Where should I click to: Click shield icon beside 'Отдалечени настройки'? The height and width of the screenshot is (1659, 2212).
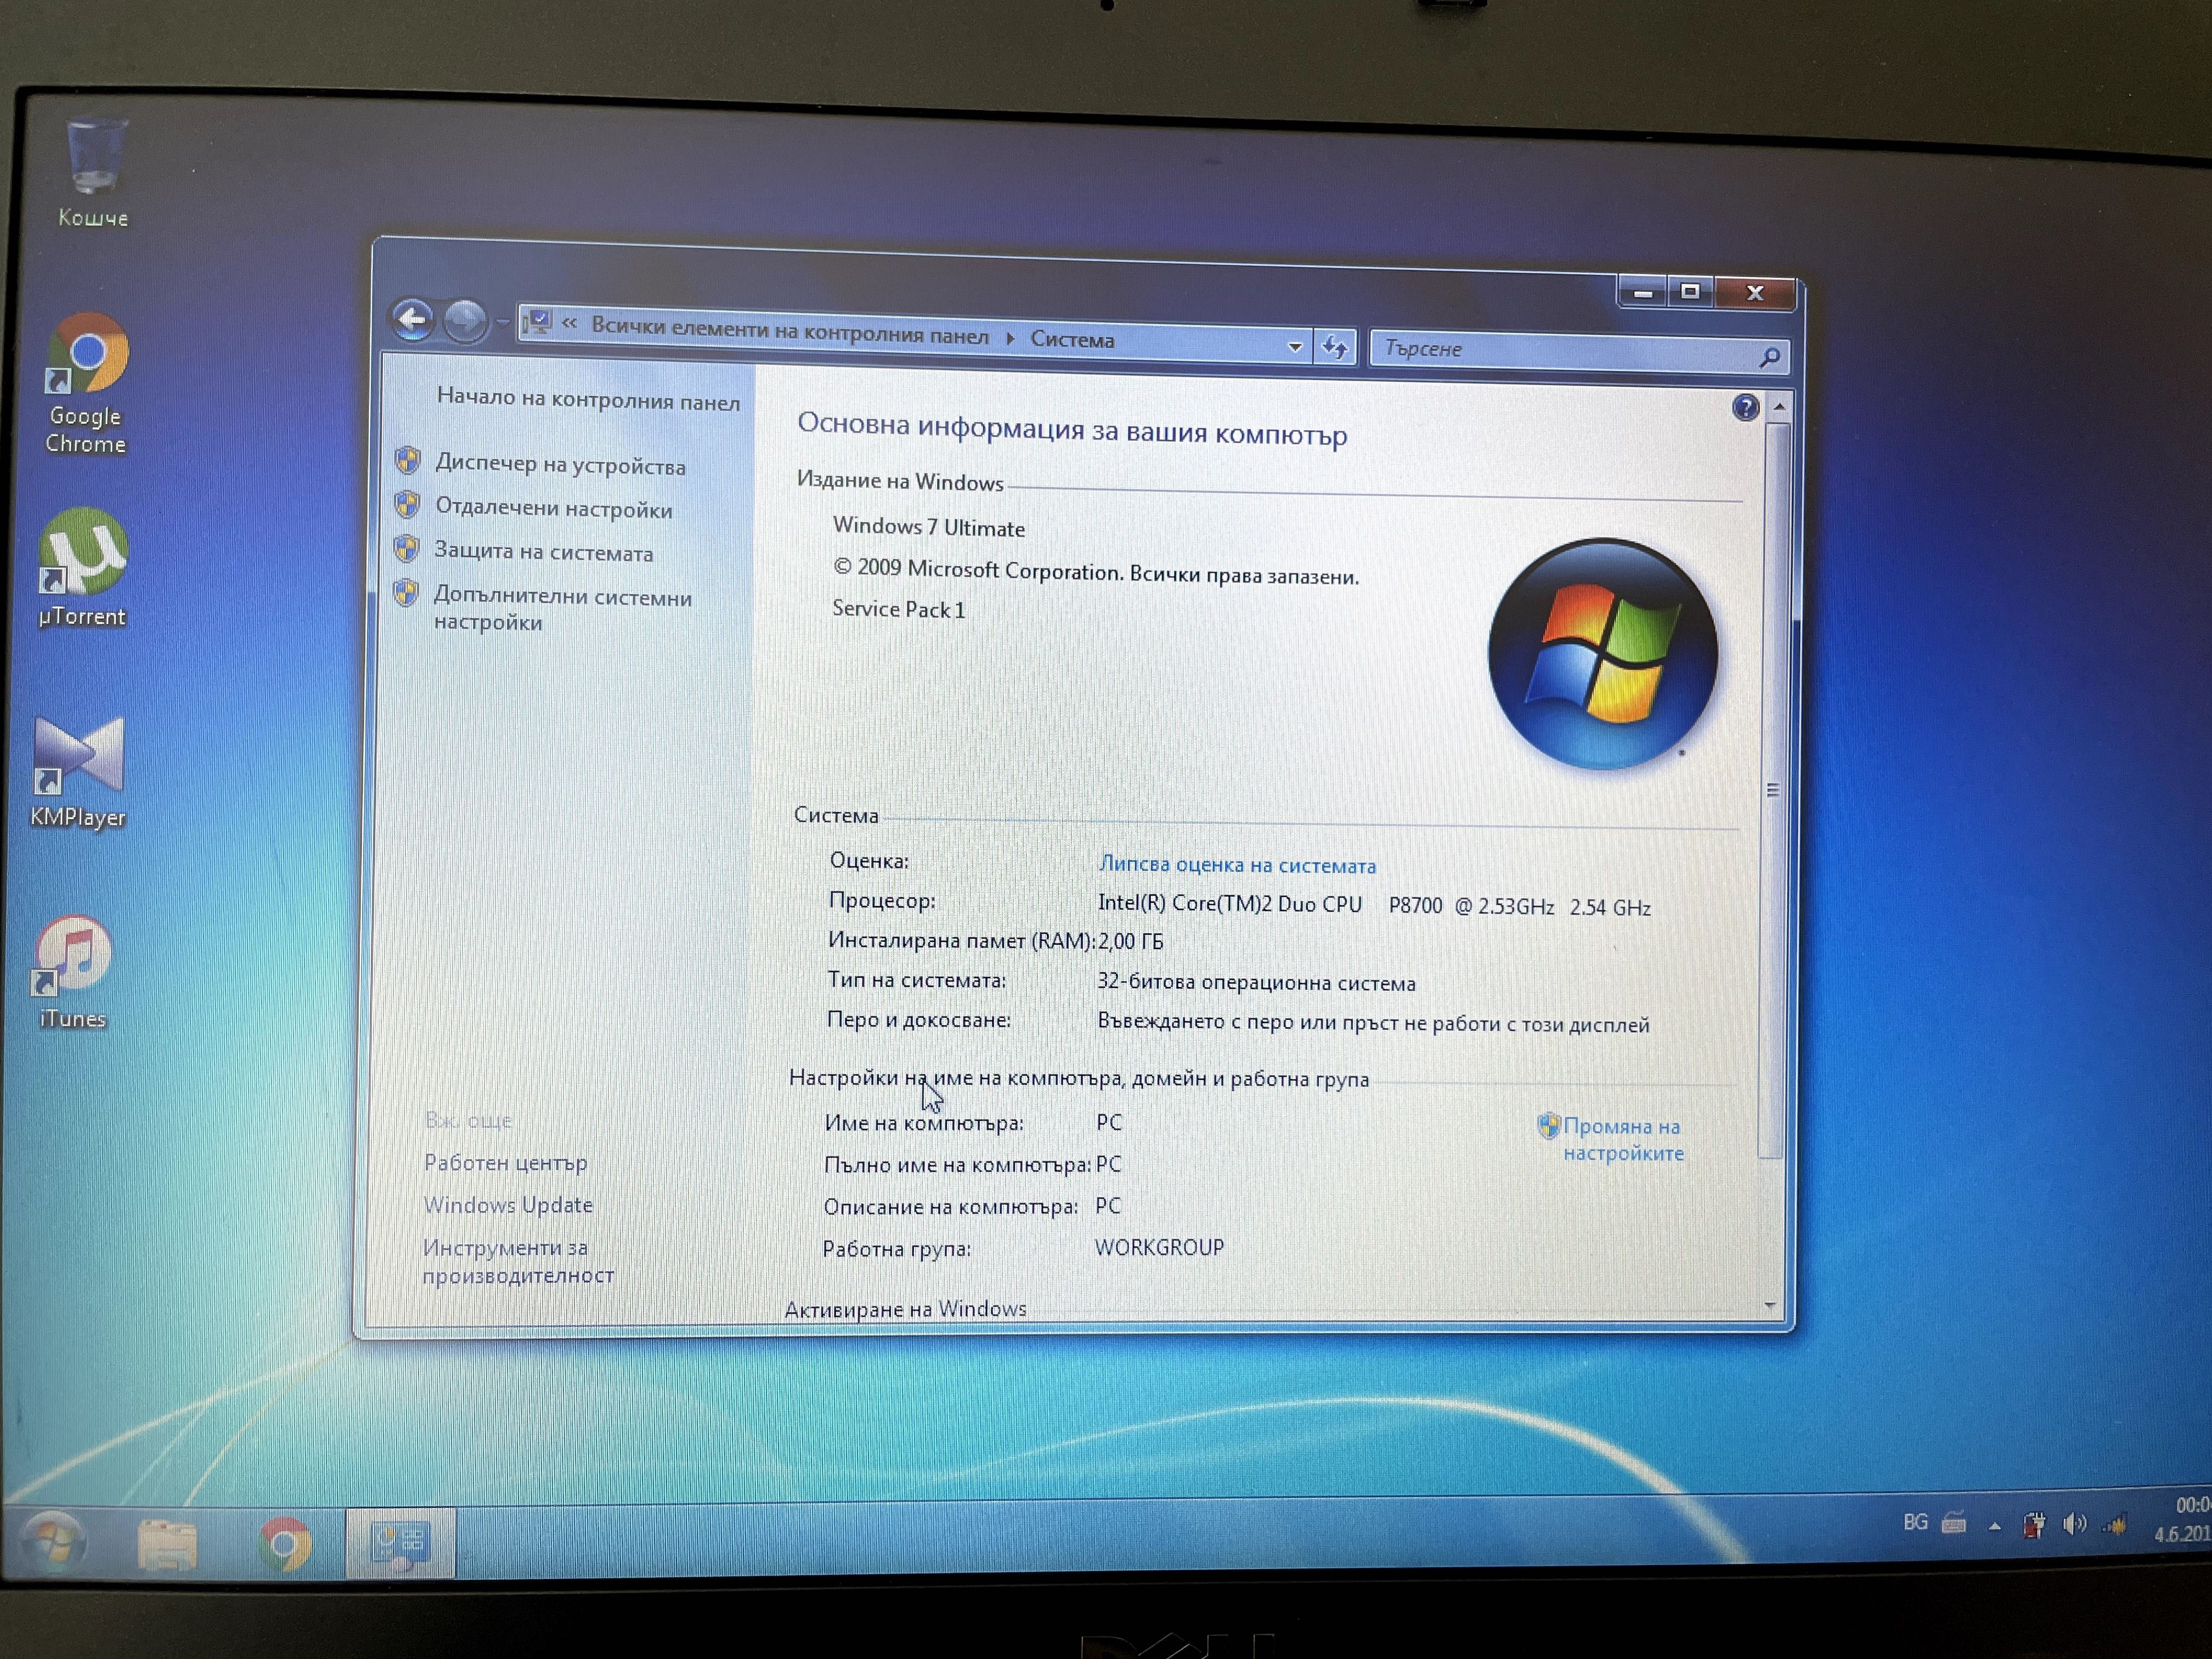tap(407, 505)
